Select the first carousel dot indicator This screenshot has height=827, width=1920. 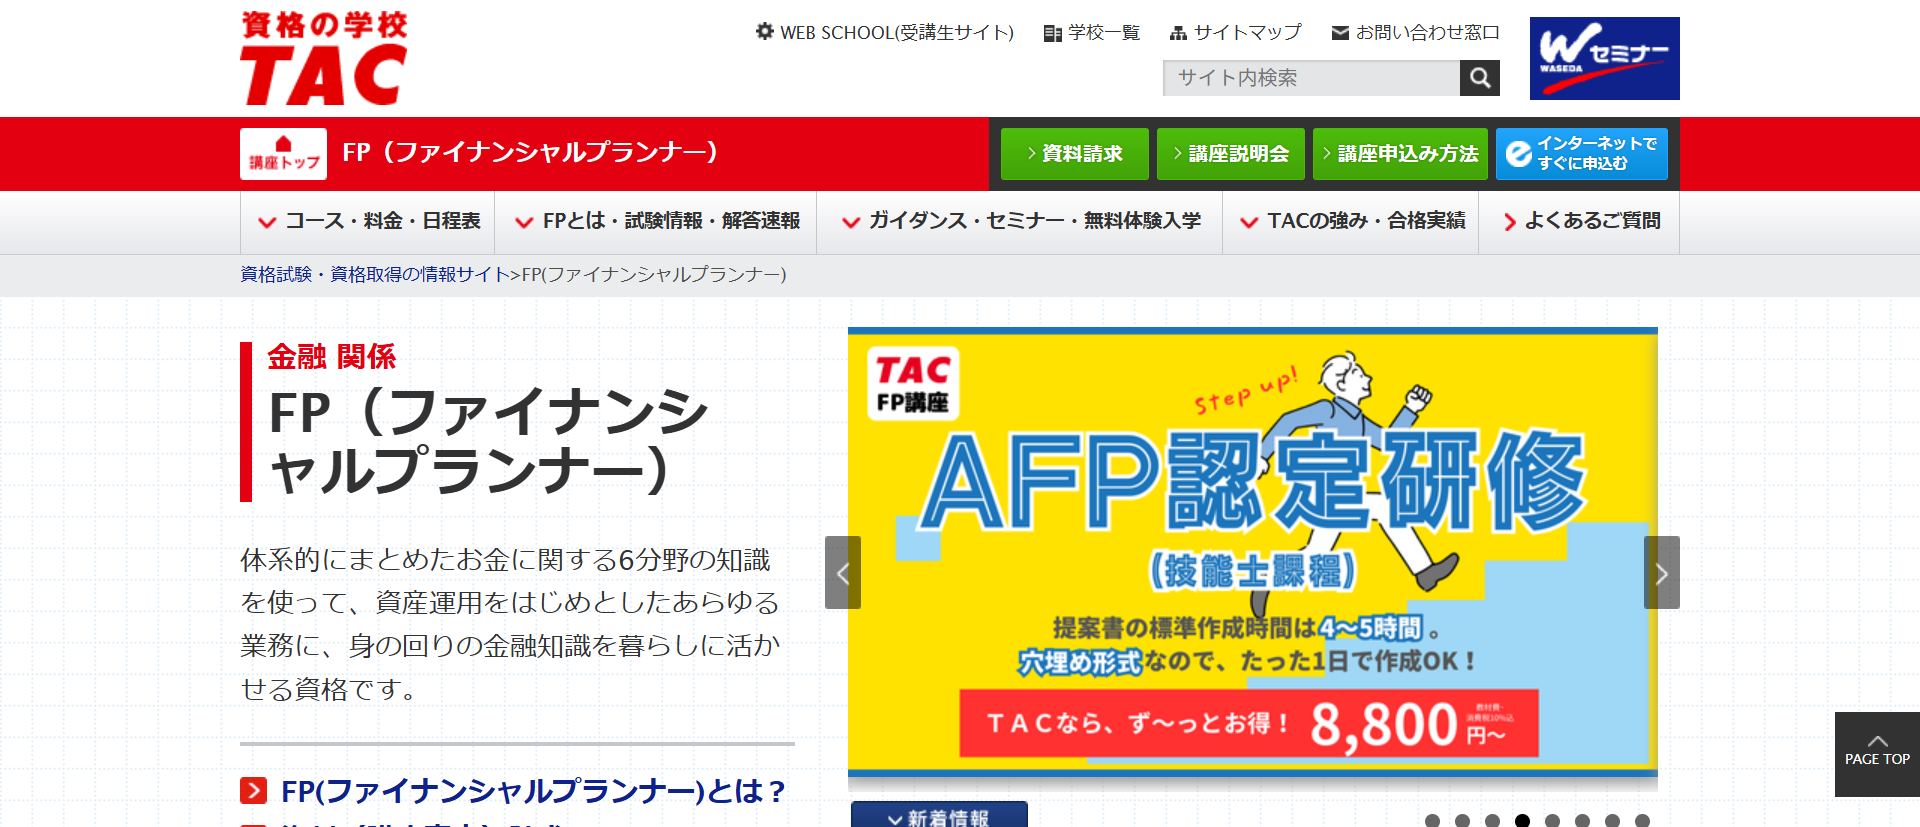click(1432, 821)
